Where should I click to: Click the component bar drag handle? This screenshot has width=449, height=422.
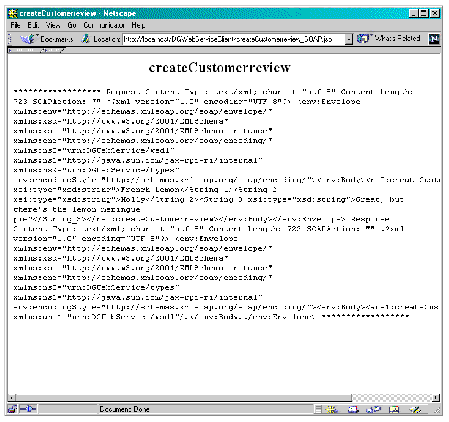point(318,409)
